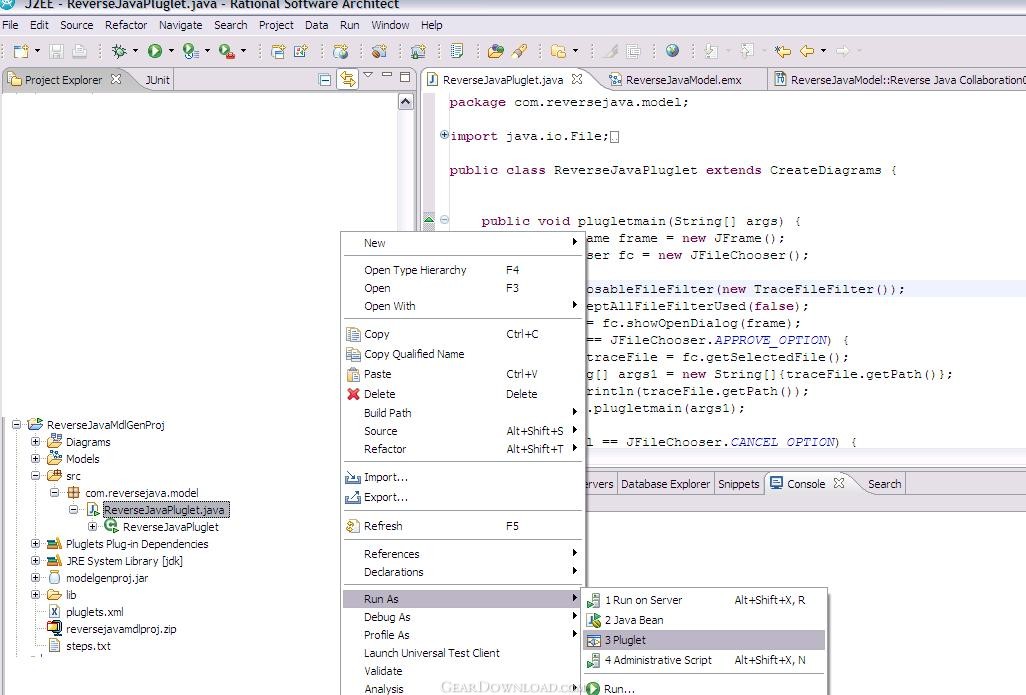Viewport: 1026px width, 695px height.
Task: Click Copy Qualified Name menu entry
Action: [463, 354]
